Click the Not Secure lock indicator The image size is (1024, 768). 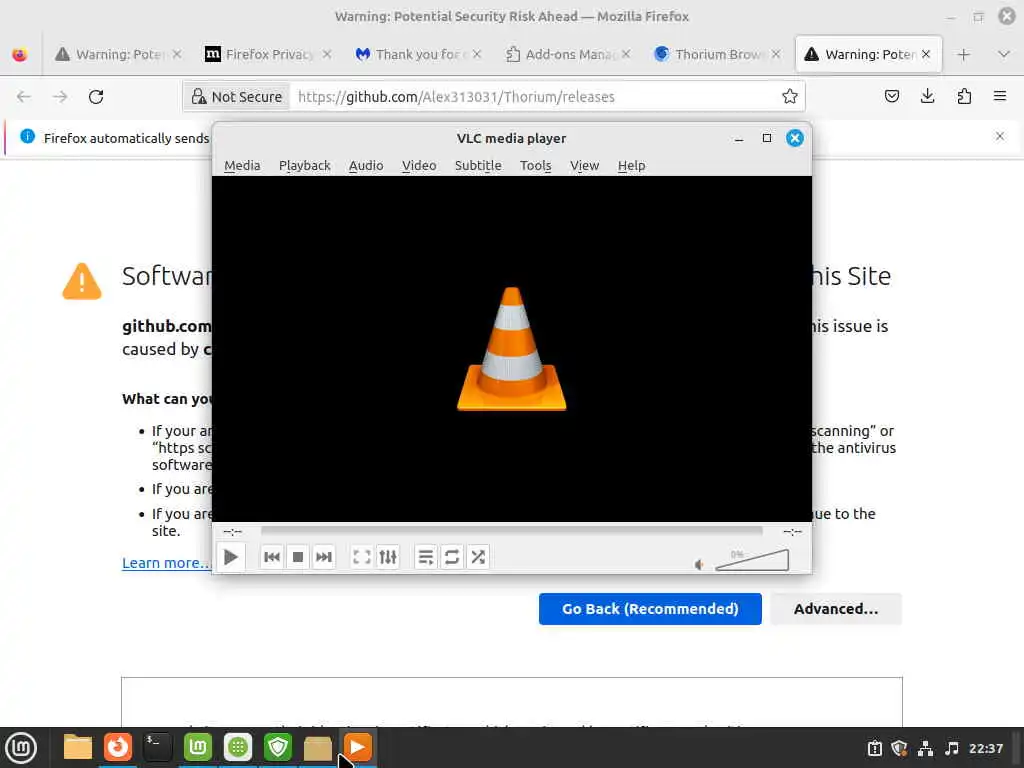pos(236,97)
